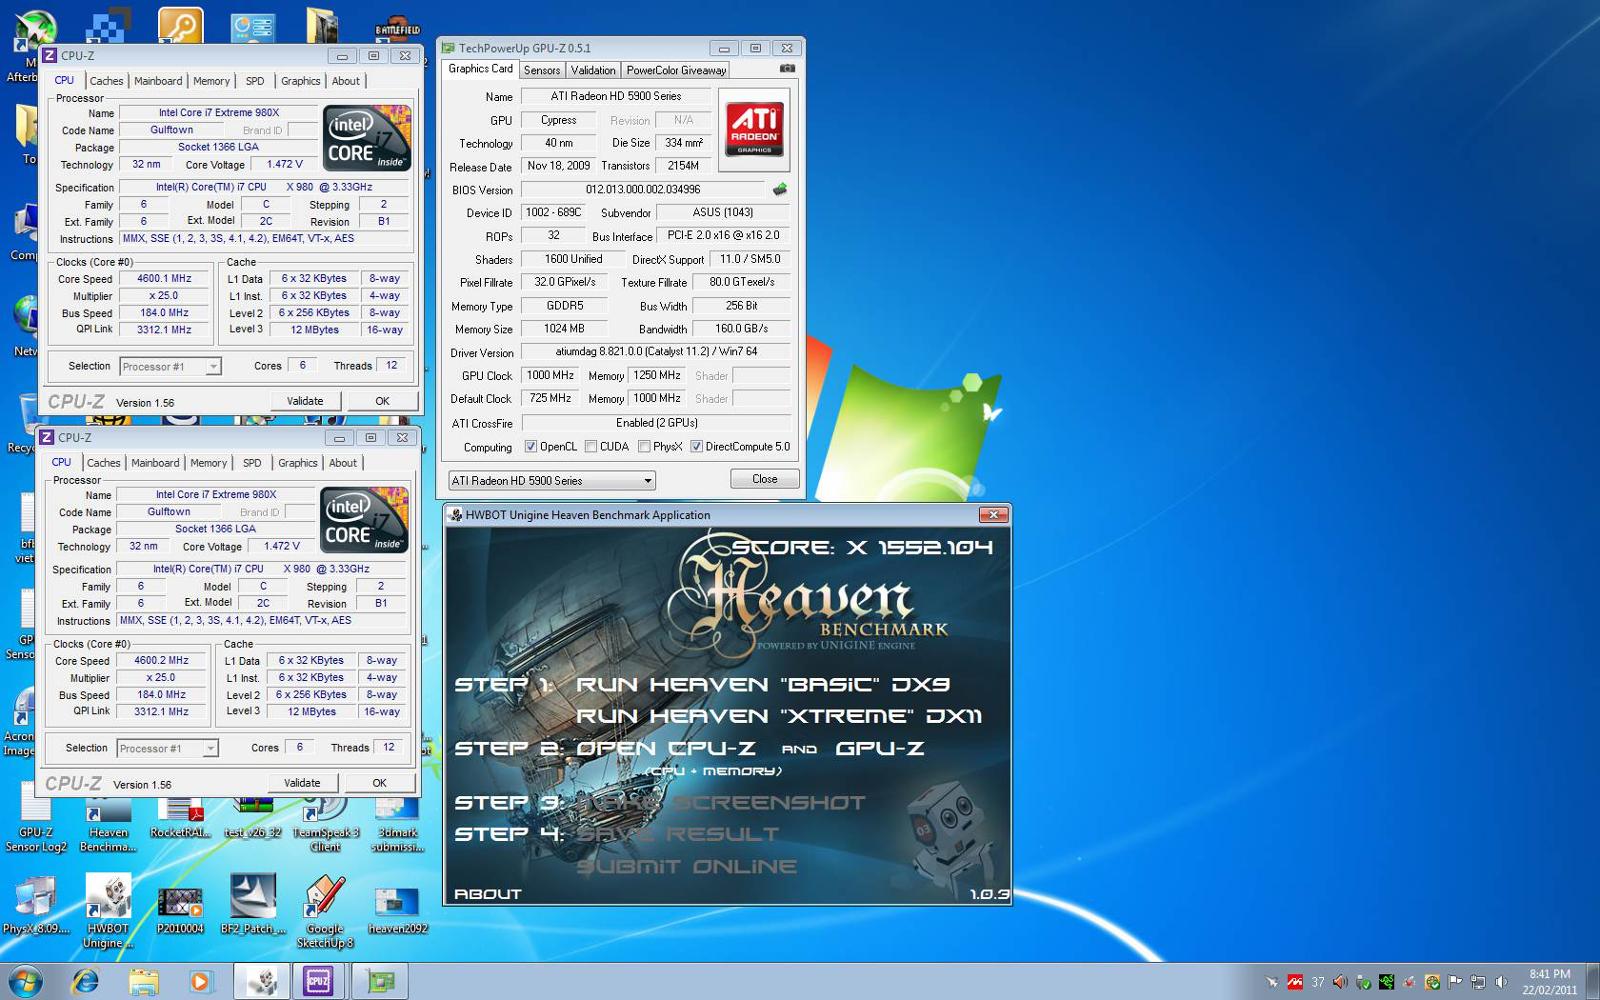Click the GPU Clock 1000 MHz field

pyautogui.click(x=550, y=376)
